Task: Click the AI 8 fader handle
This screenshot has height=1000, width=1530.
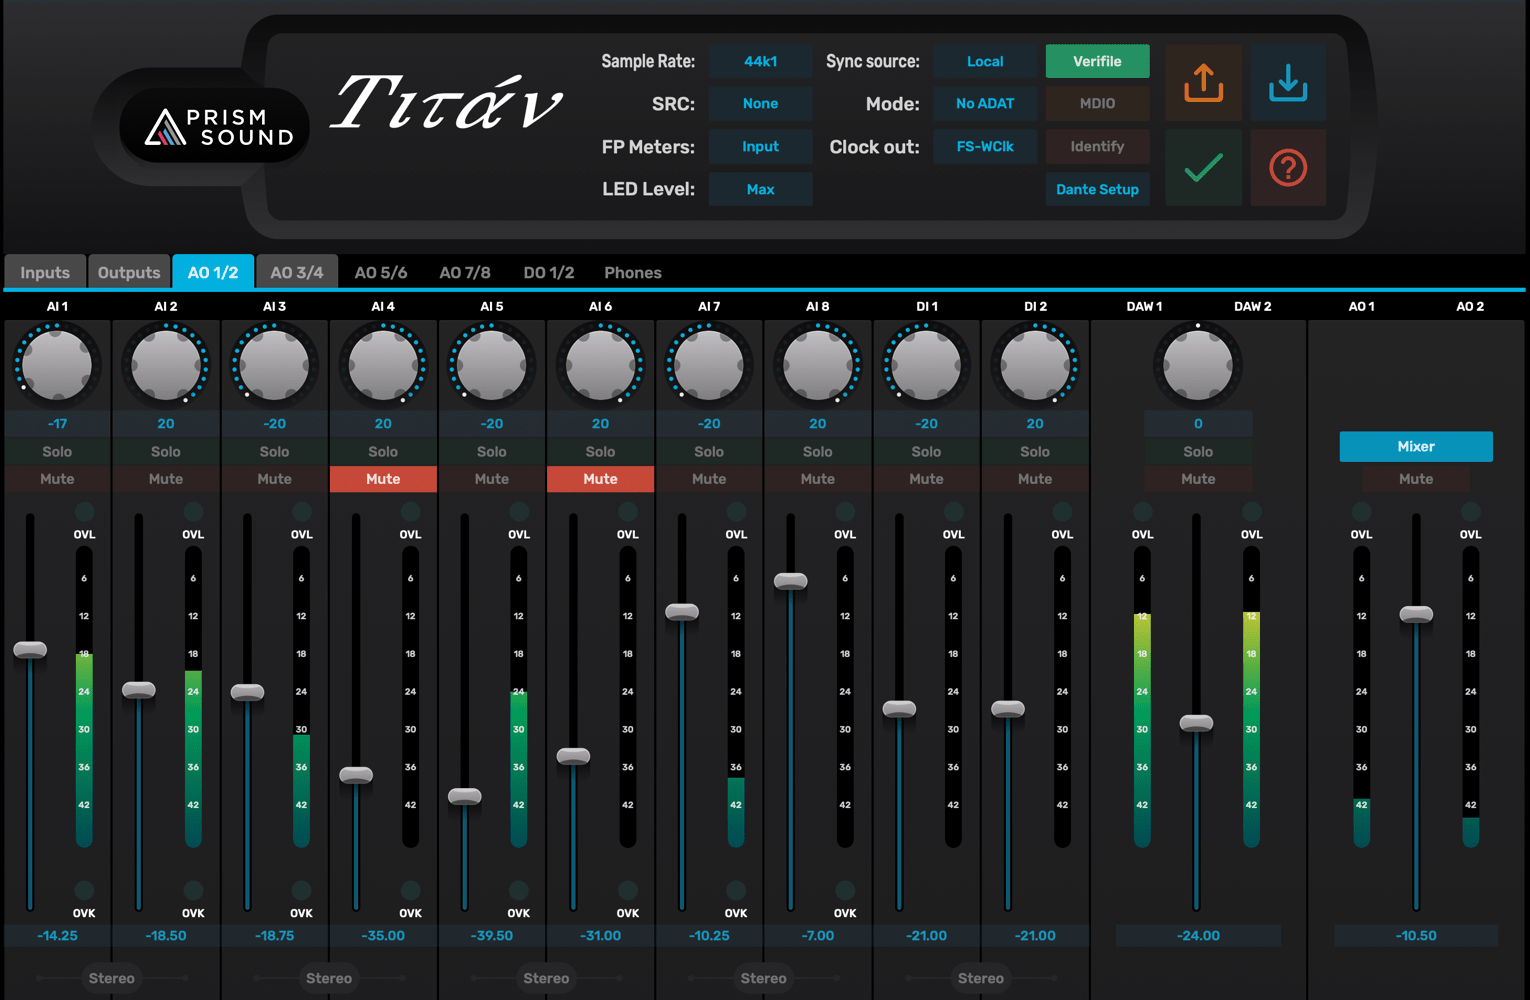Action: pyautogui.click(x=790, y=581)
